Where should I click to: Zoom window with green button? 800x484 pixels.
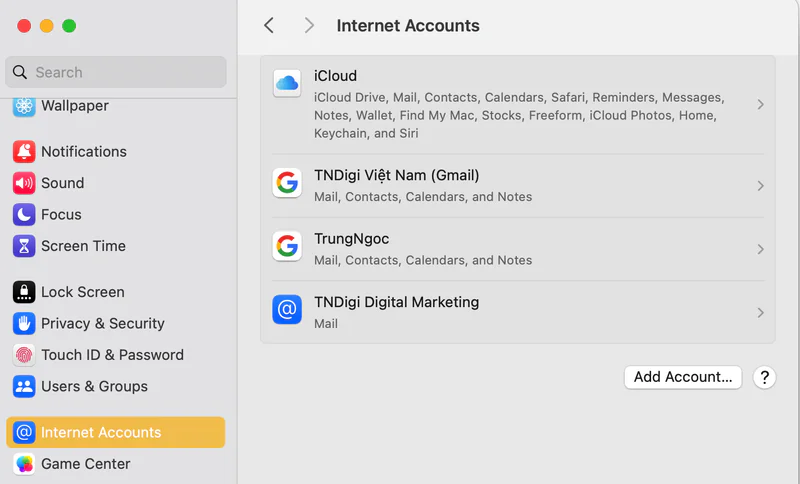pos(69,26)
